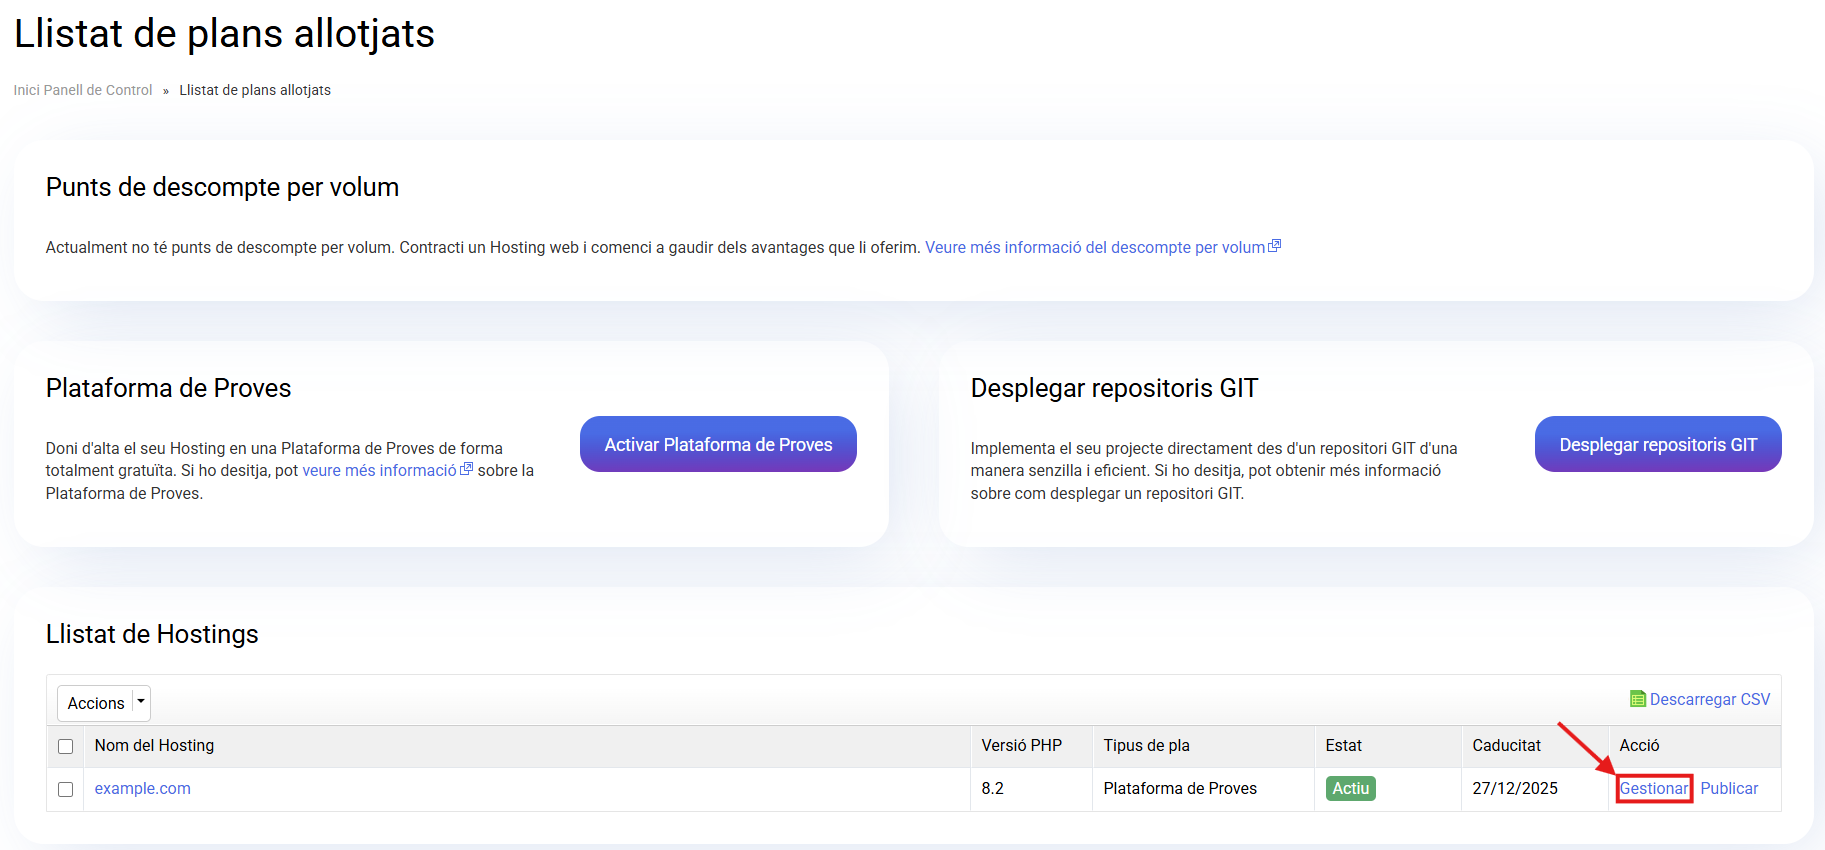Click Publicar in the Acció column
Image resolution: width=1825 pixels, height=850 pixels.
(1728, 788)
